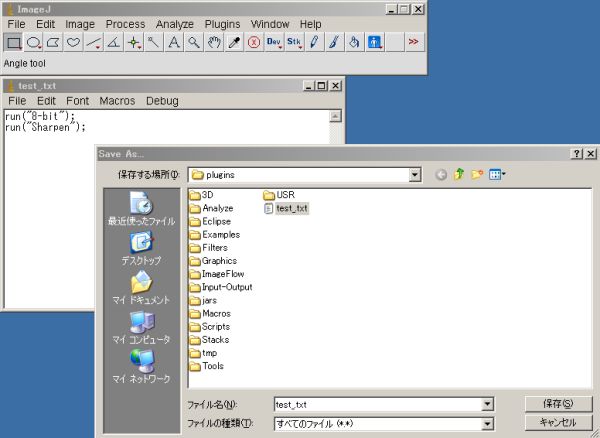
Task: Select the Magnifying glass tool
Action: [x=194, y=42]
